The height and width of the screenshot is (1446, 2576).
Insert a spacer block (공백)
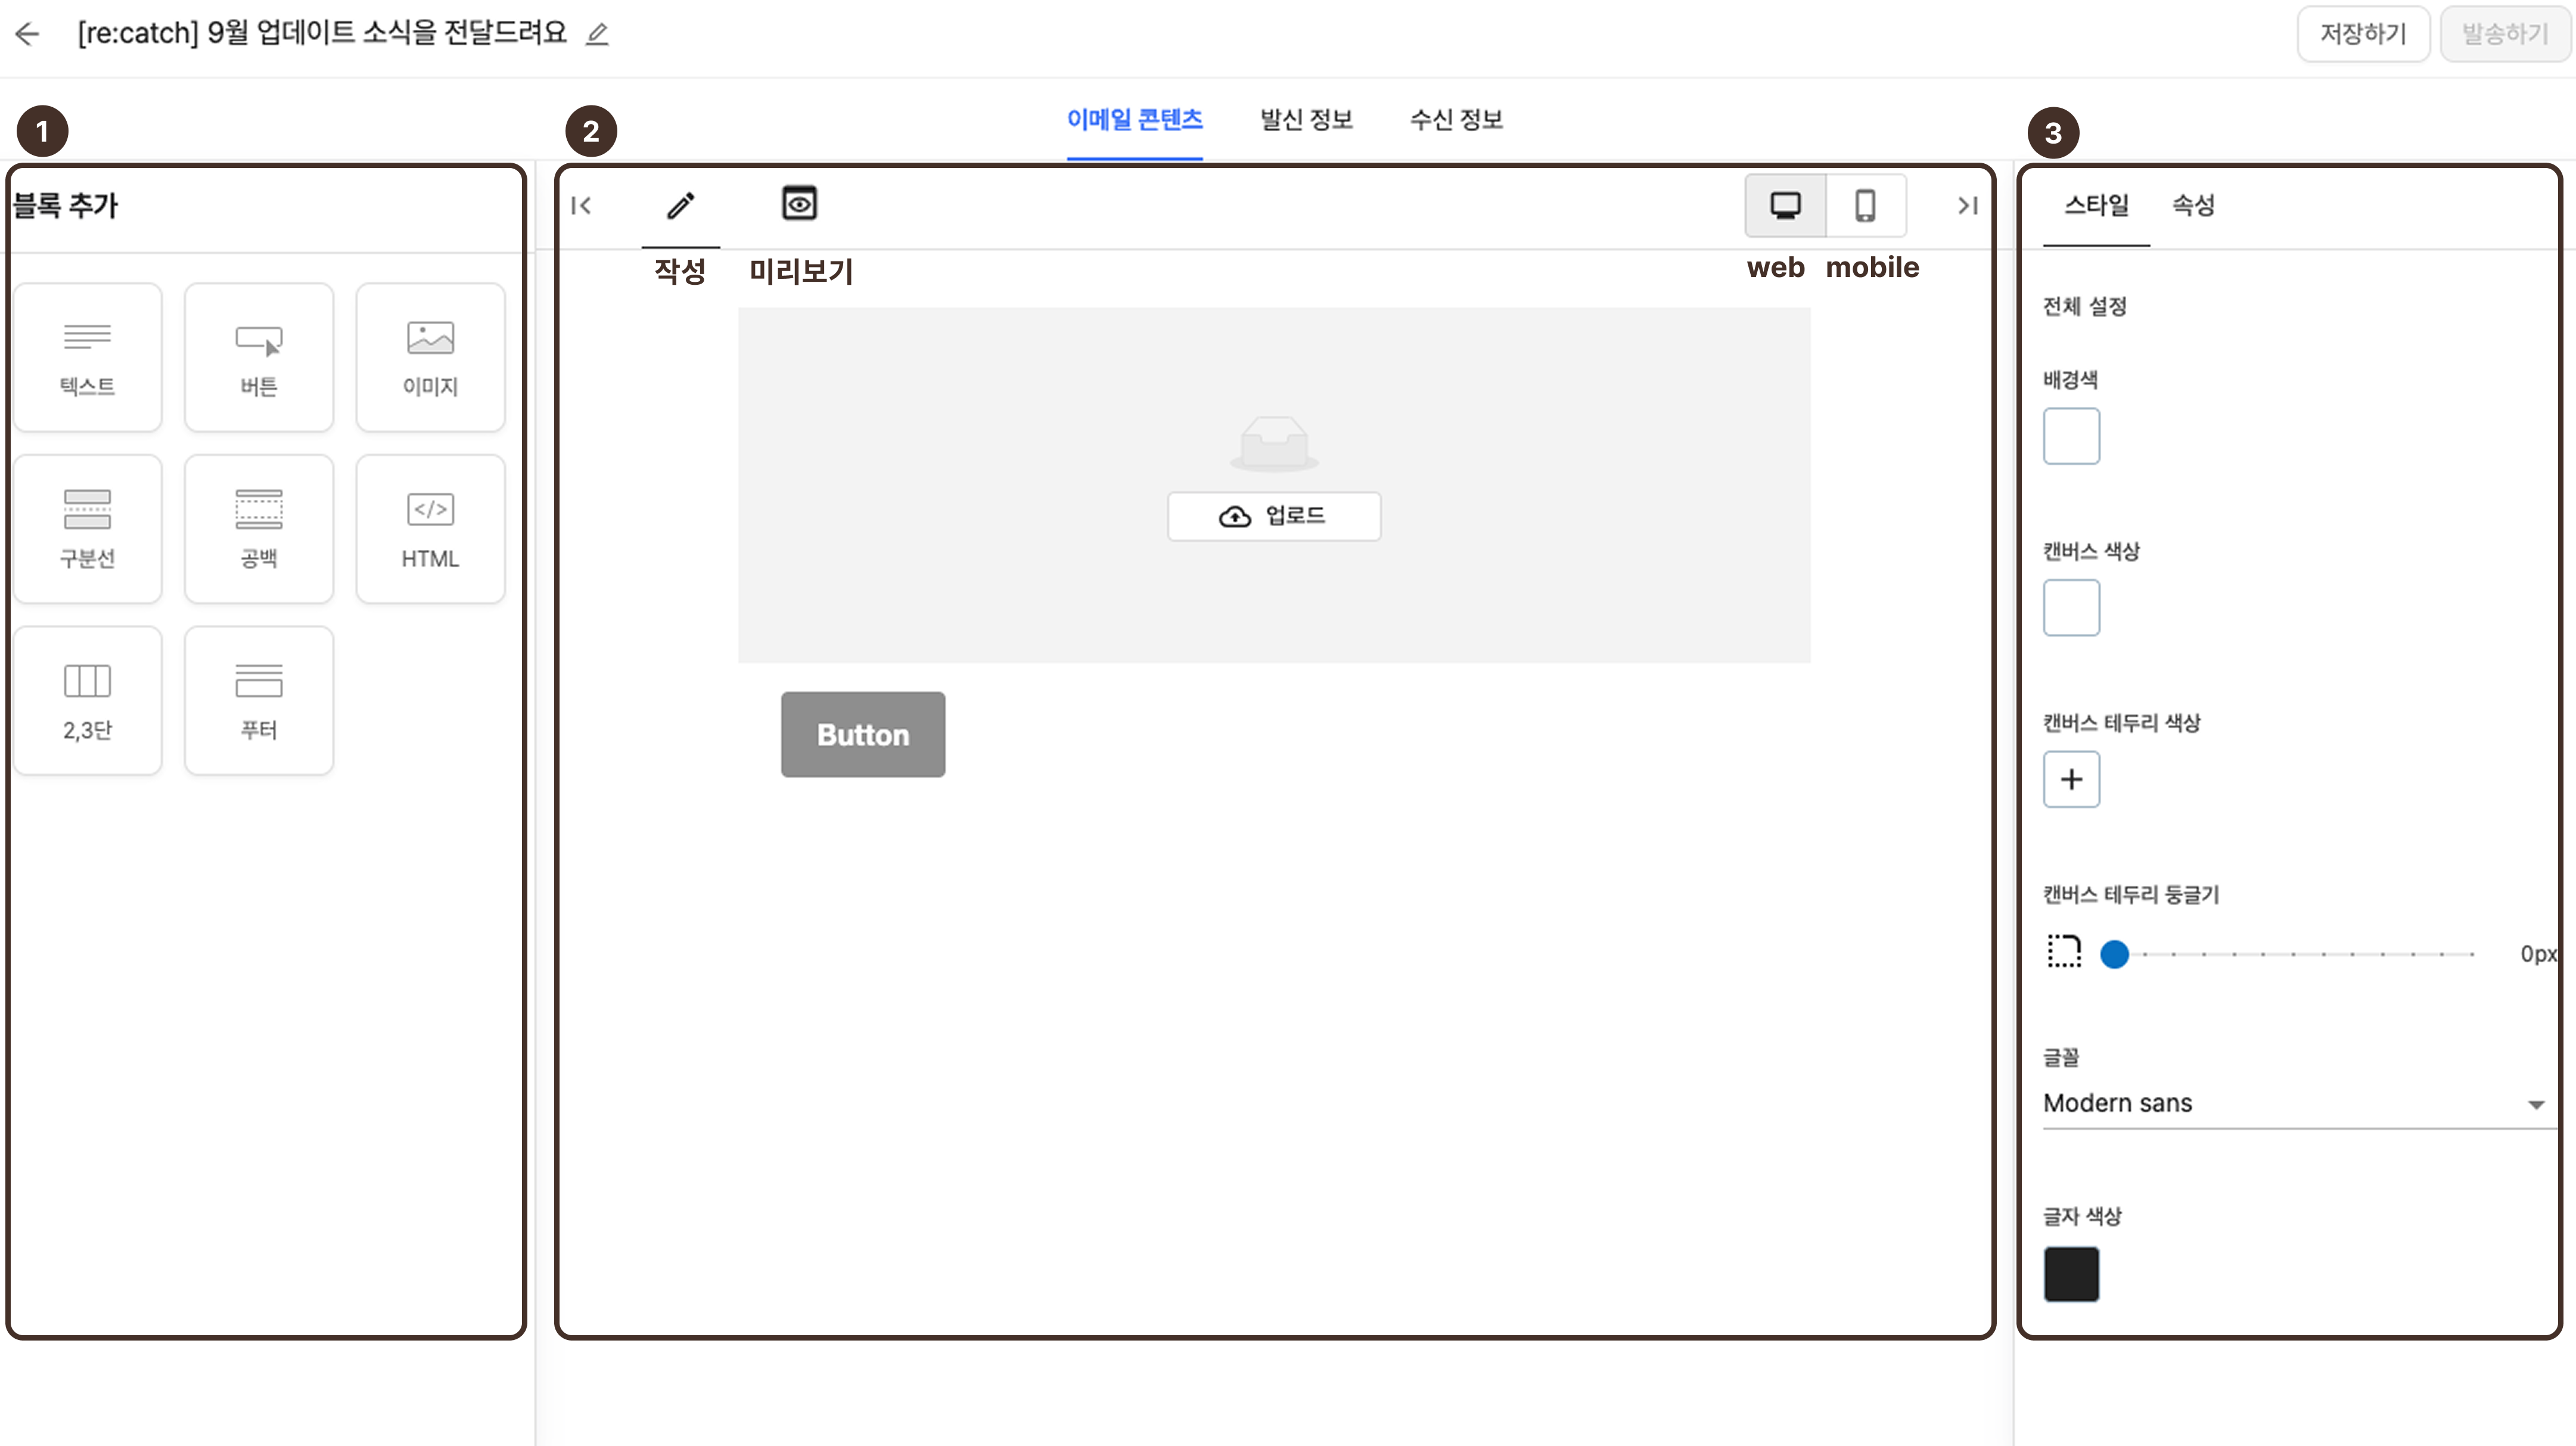(x=259, y=529)
